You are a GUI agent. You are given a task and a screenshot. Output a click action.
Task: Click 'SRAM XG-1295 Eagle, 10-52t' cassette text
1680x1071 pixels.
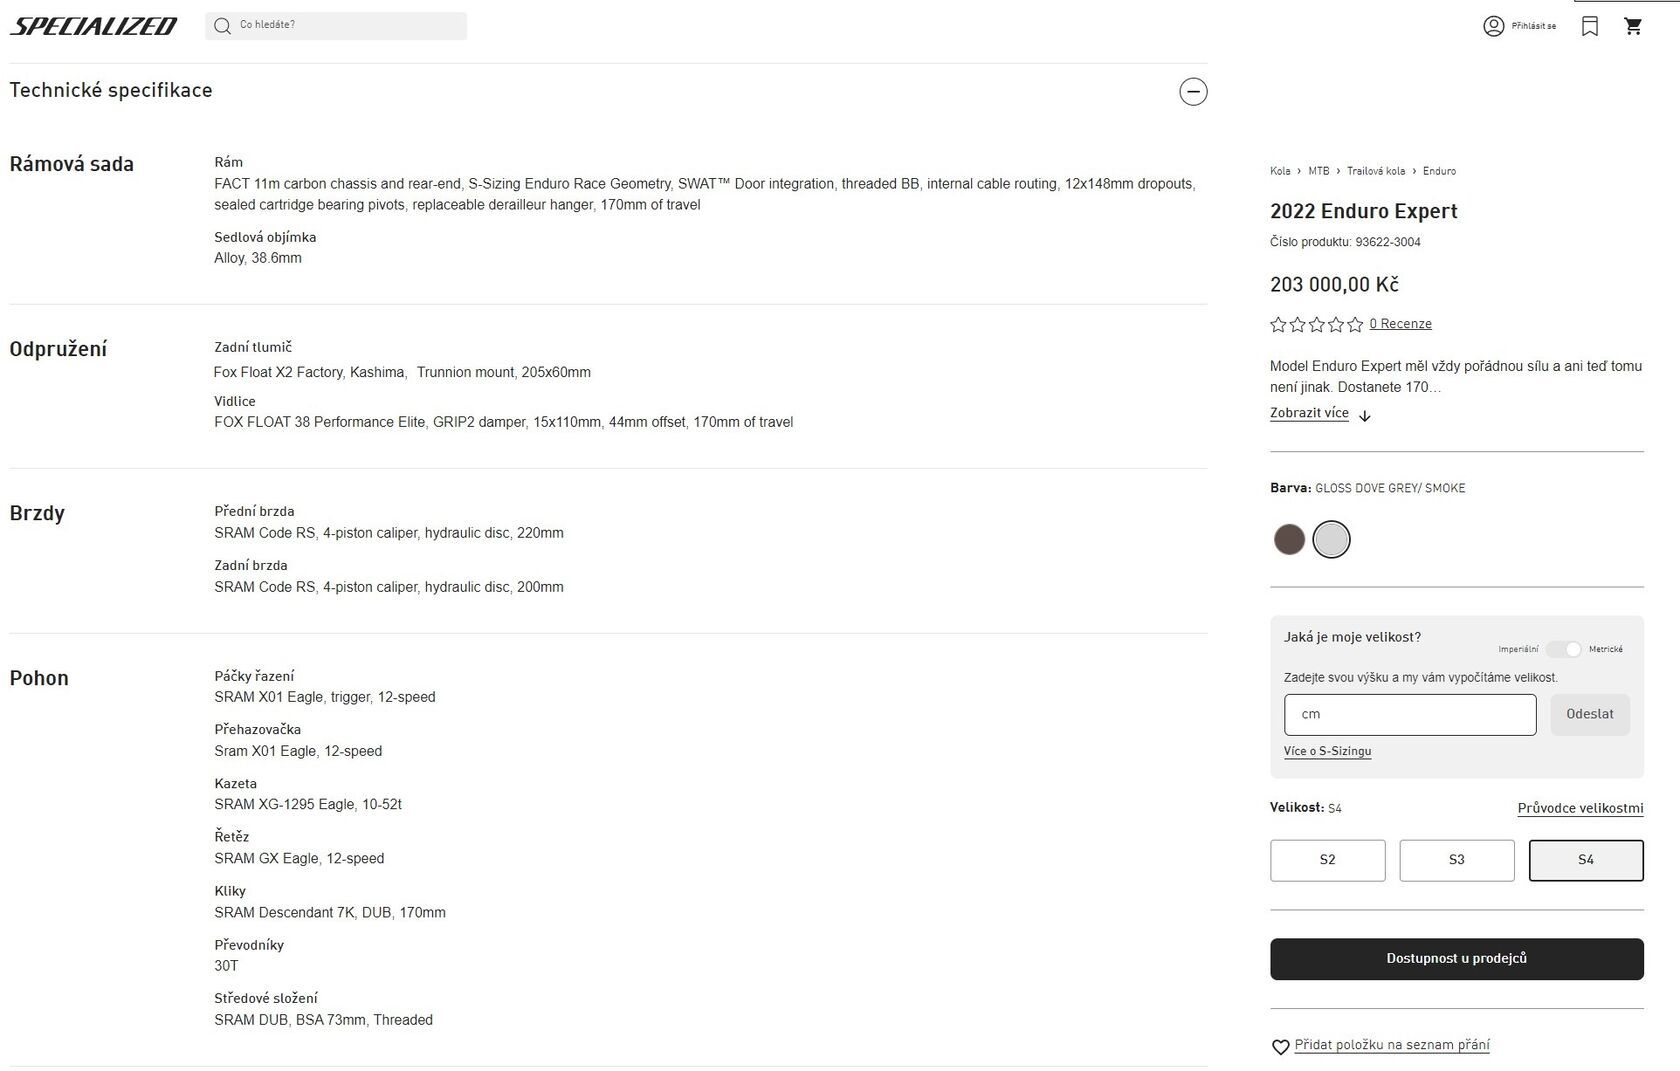coord(308,804)
